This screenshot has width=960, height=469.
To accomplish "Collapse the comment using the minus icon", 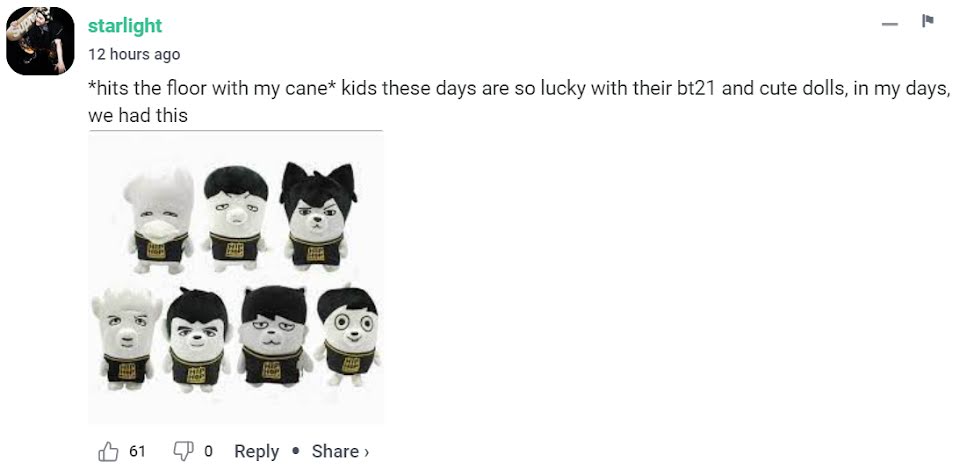I will point(890,24).
